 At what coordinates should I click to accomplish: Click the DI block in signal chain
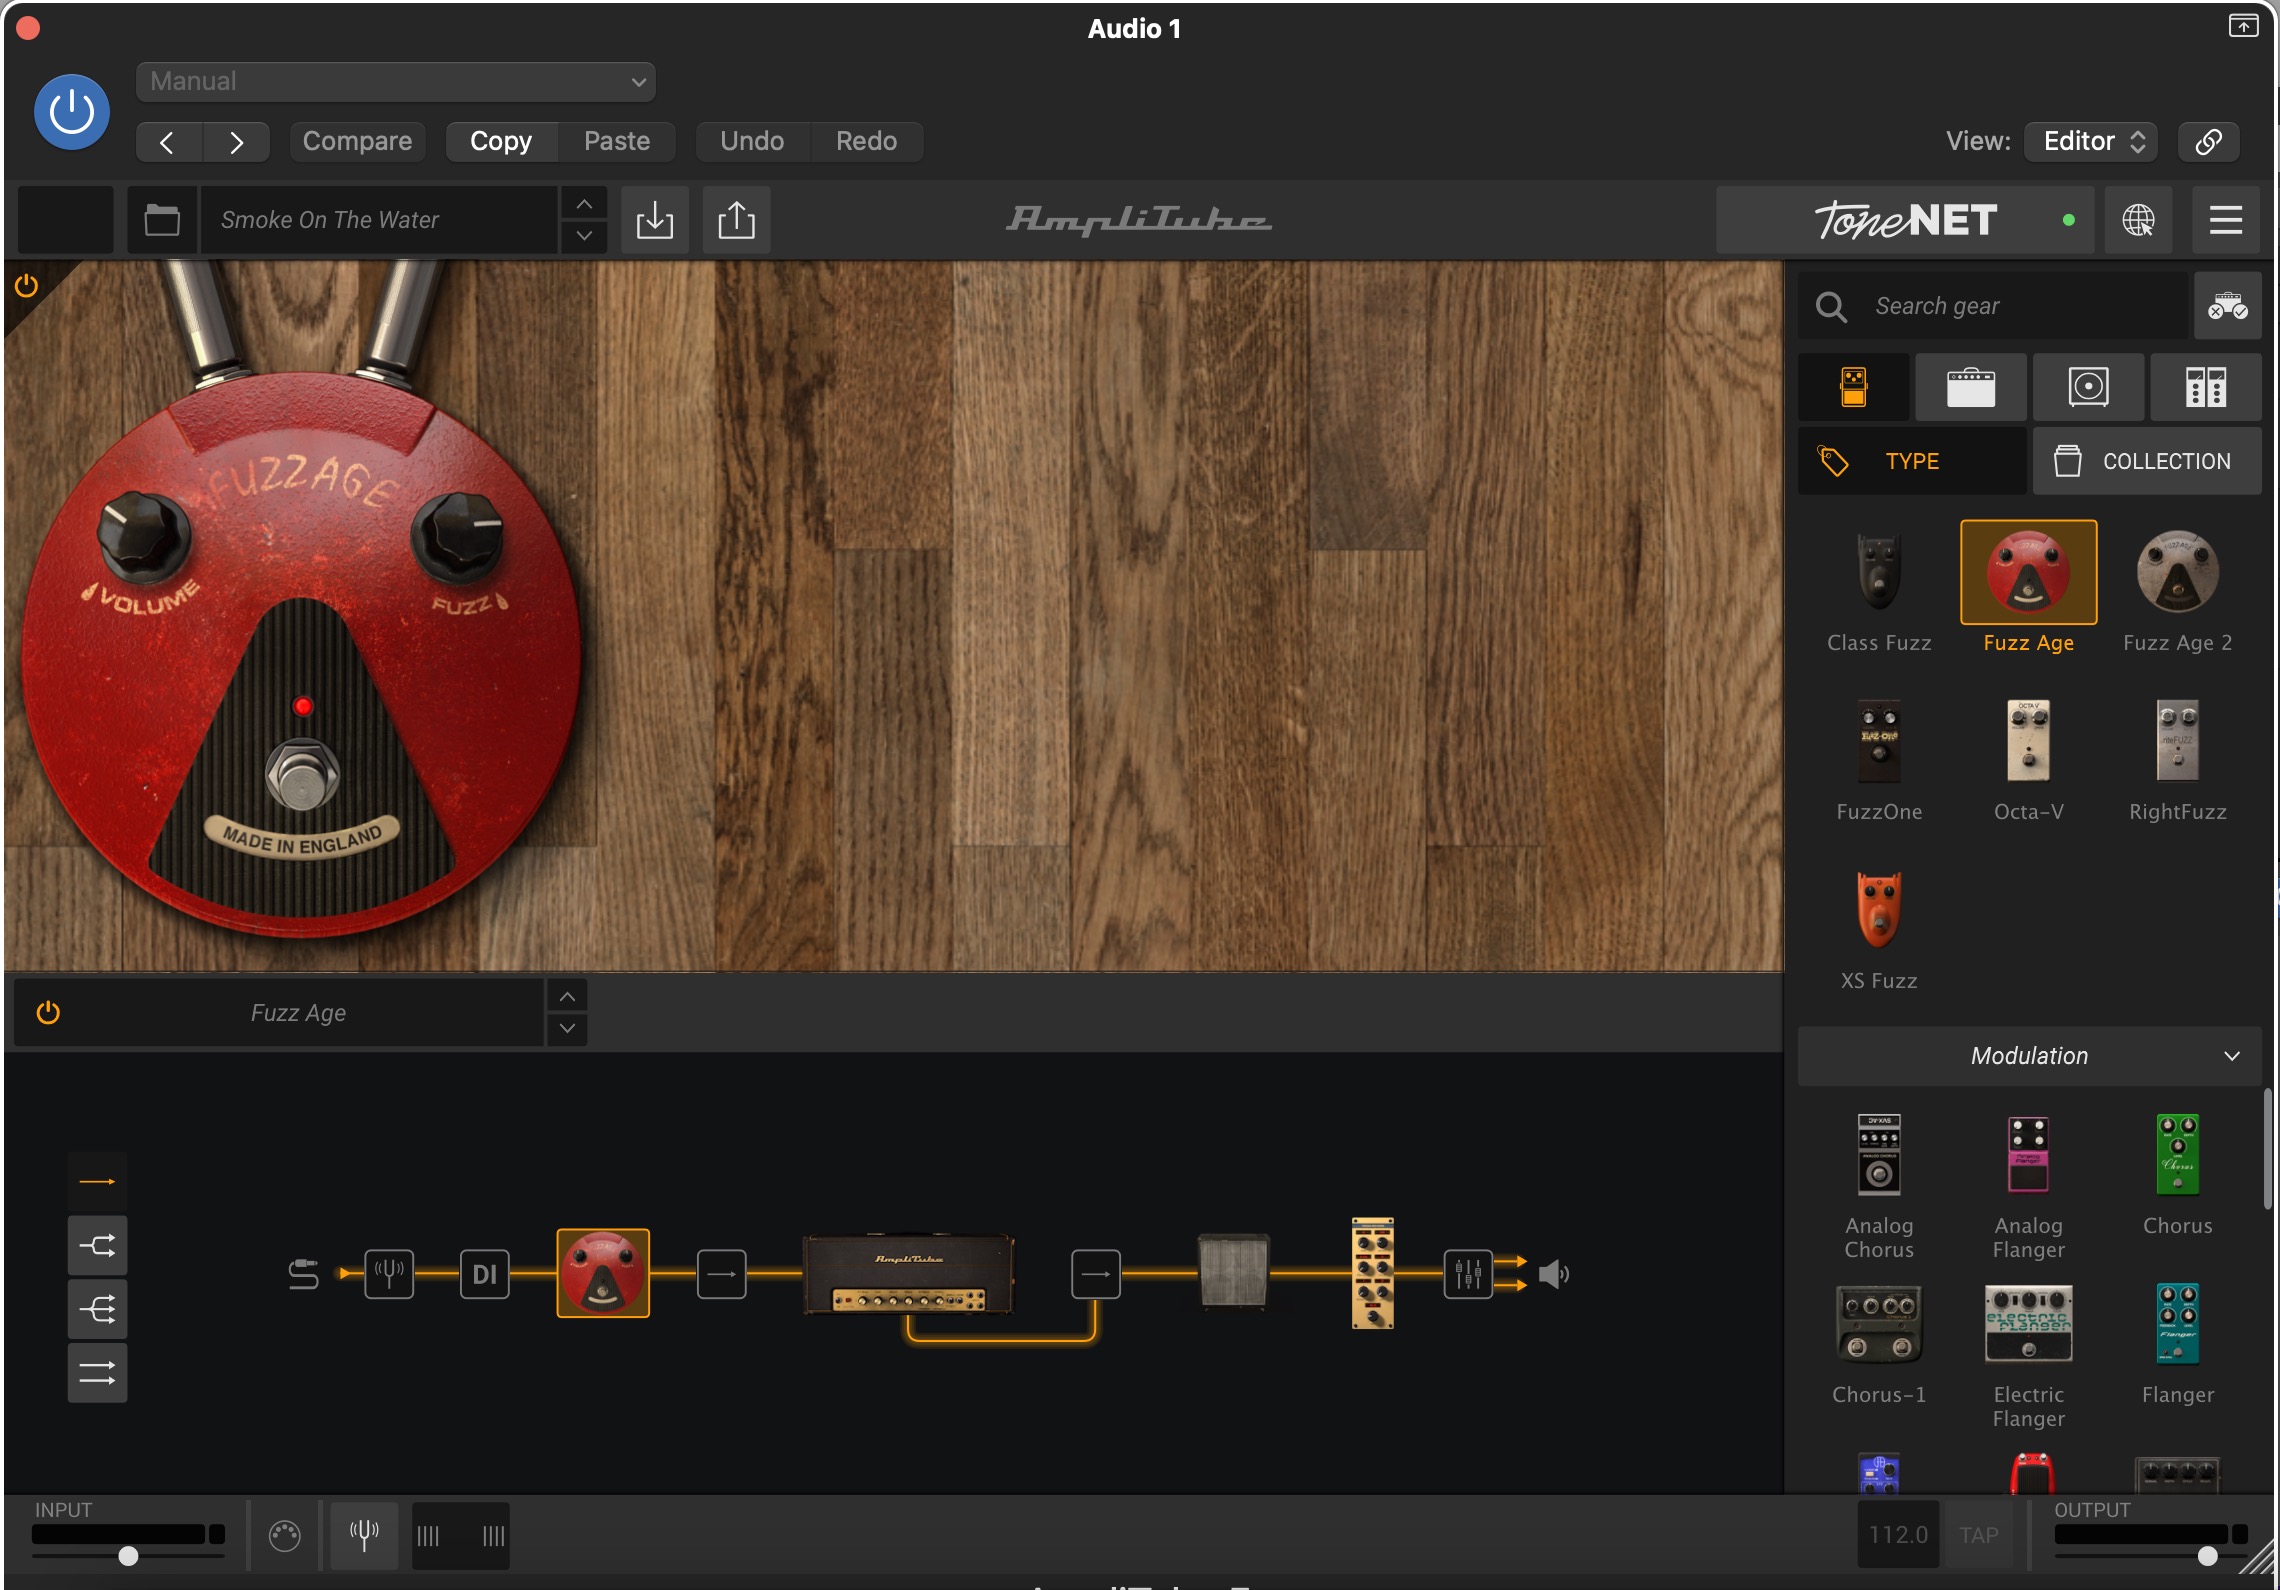pyautogui.click(x=484, y=1273)
